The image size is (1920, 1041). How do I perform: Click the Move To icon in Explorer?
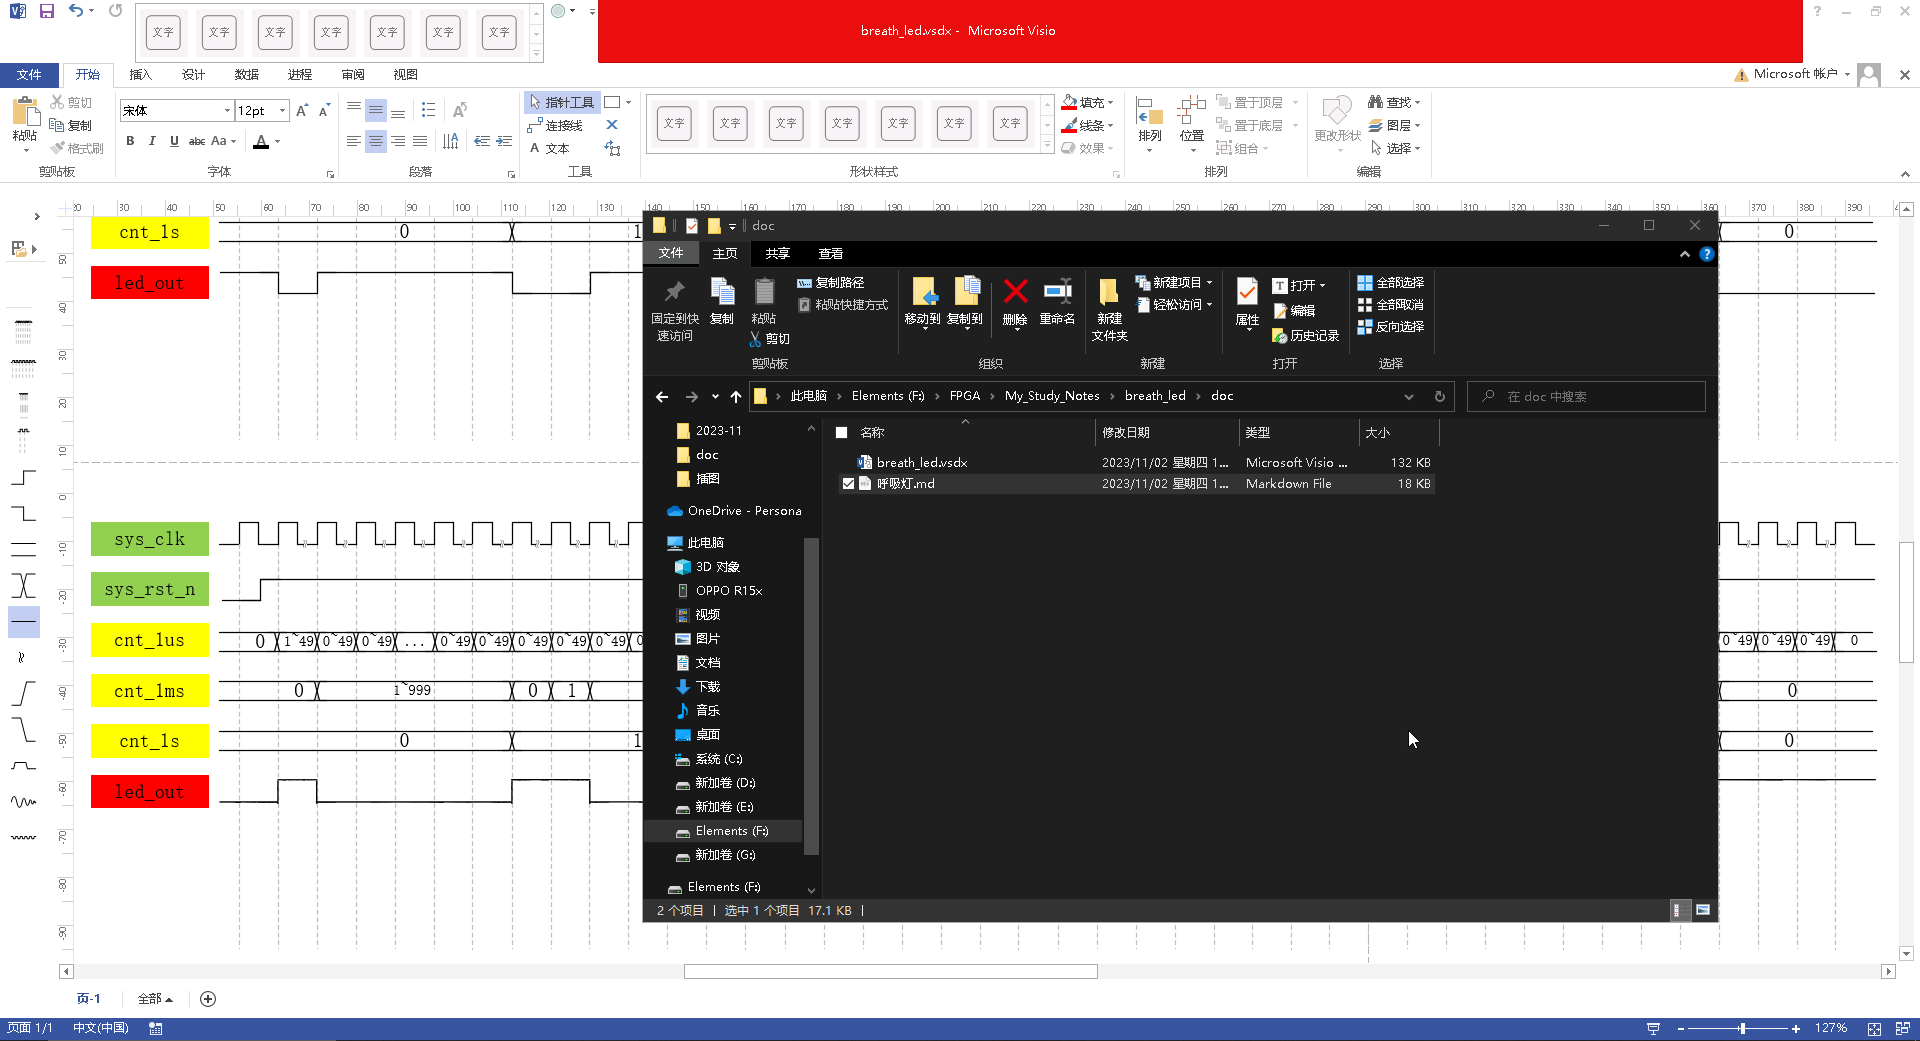point(922,302)
